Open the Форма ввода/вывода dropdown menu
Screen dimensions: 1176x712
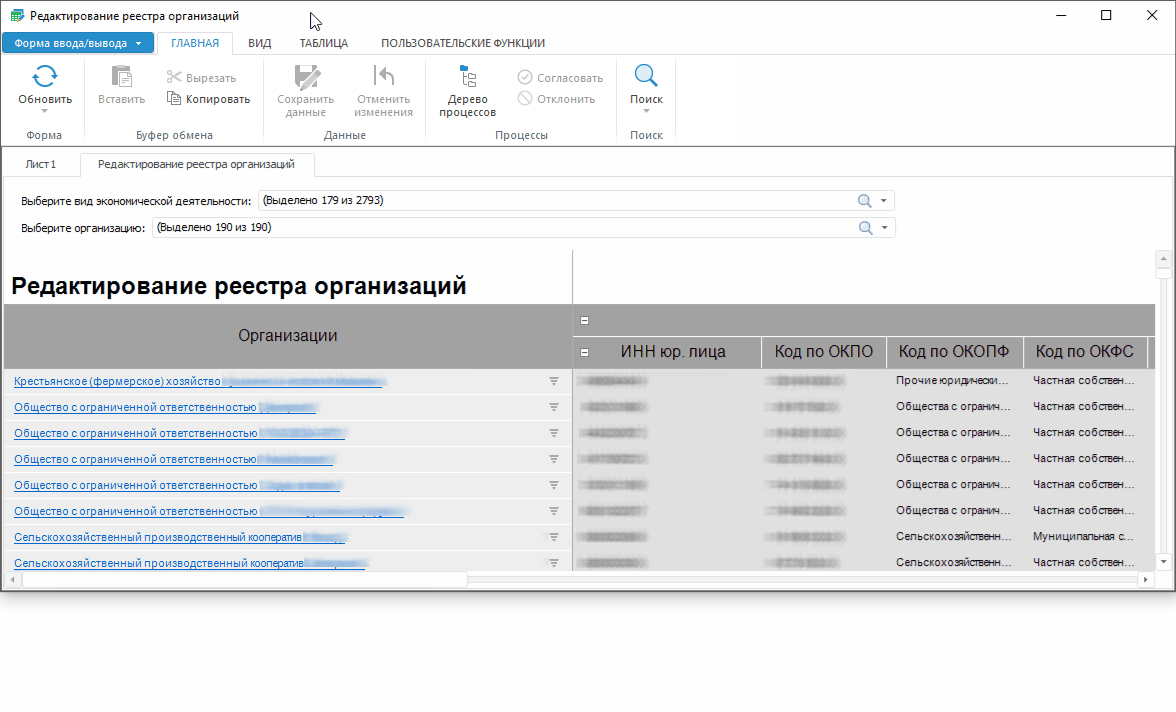(78, 43)
